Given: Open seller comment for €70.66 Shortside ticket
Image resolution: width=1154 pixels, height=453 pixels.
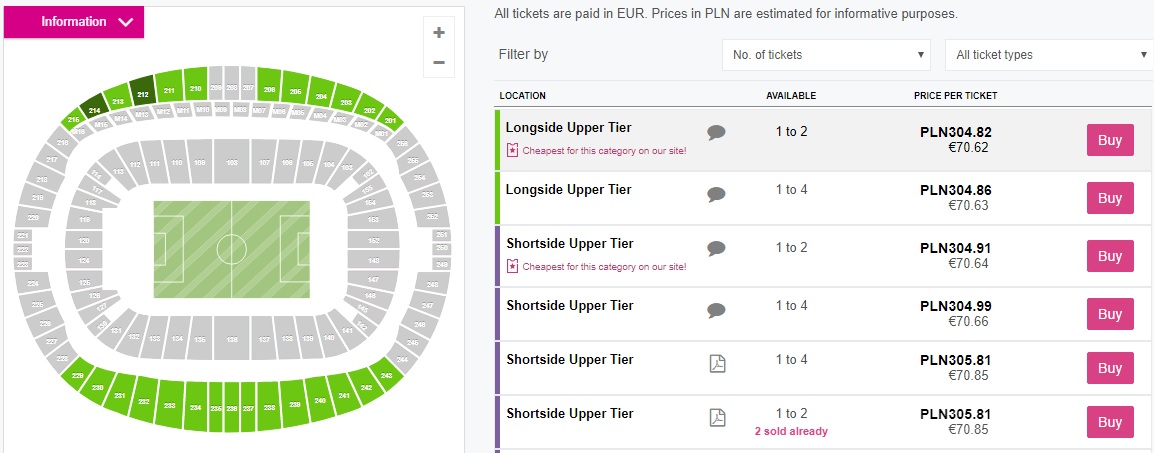Looking at the screenshot, I should click(x=716, y=310).
